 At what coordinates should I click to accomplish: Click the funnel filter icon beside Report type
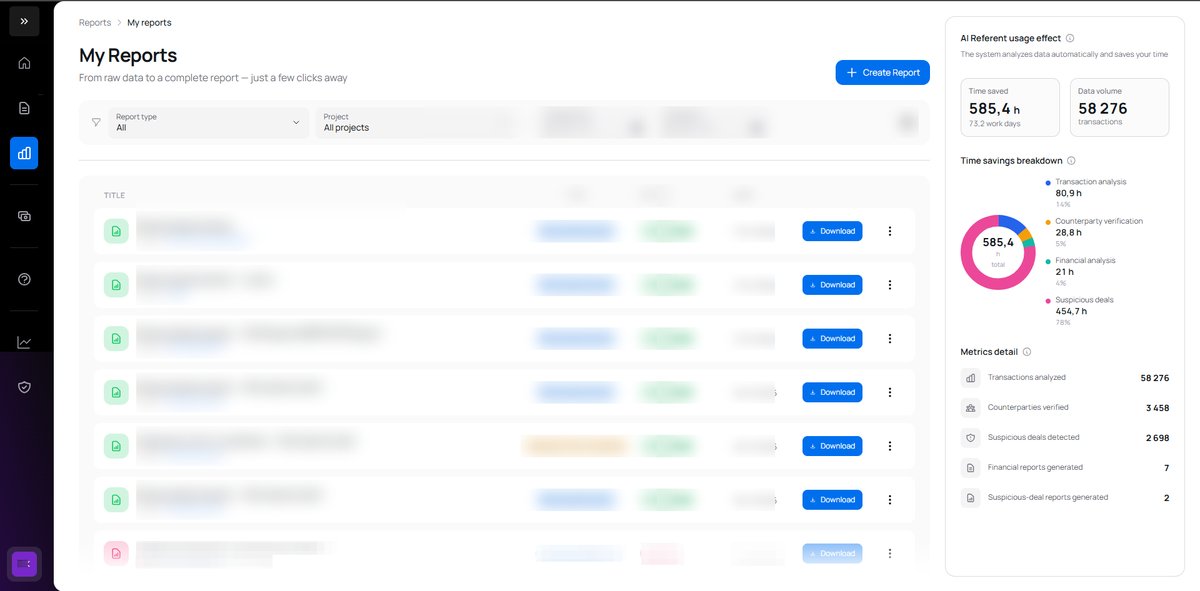96,122
